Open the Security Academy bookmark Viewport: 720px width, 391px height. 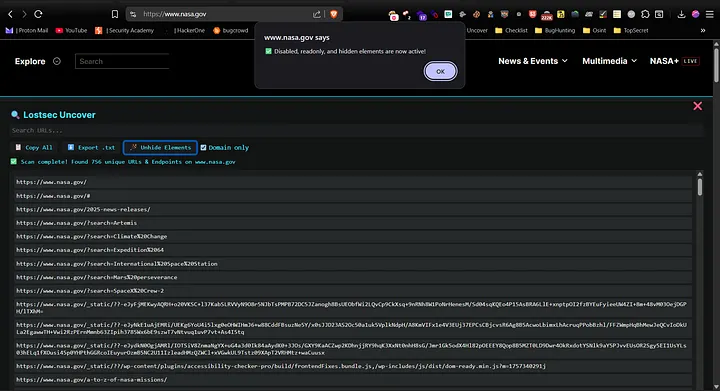coord(124,30)
